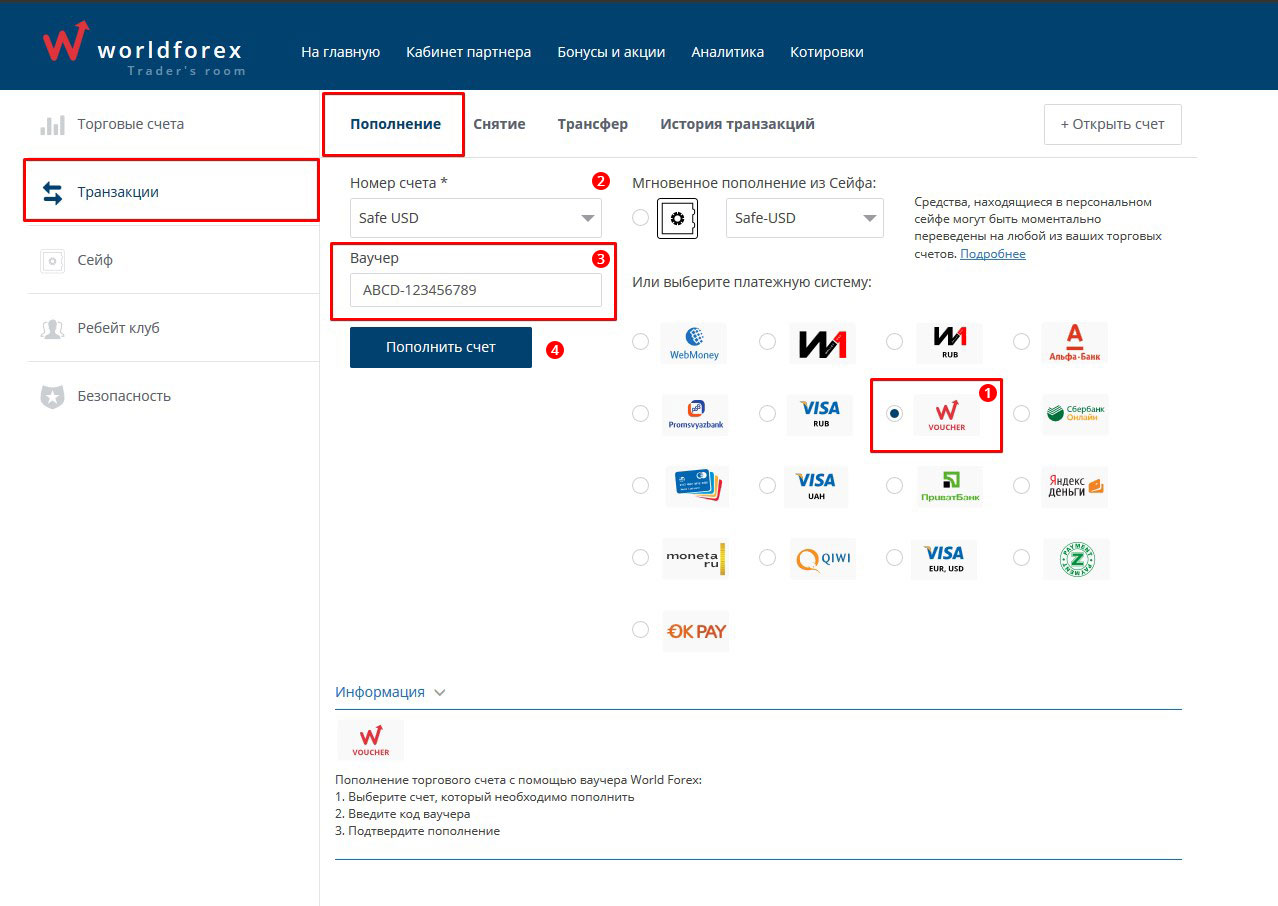Screen dimensions: 1278x906
Task: Select the ПриватБанк radio button
Action: tap(895, 486)
